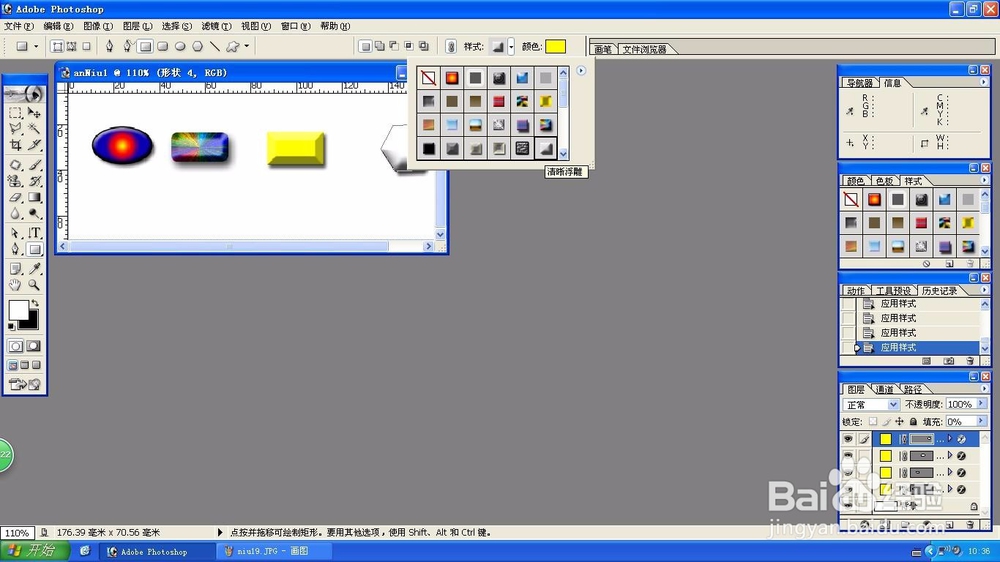Open the 样式 style picker dropdown arrow
This screenshot has height=562, width=1000.
click(511, 47)
